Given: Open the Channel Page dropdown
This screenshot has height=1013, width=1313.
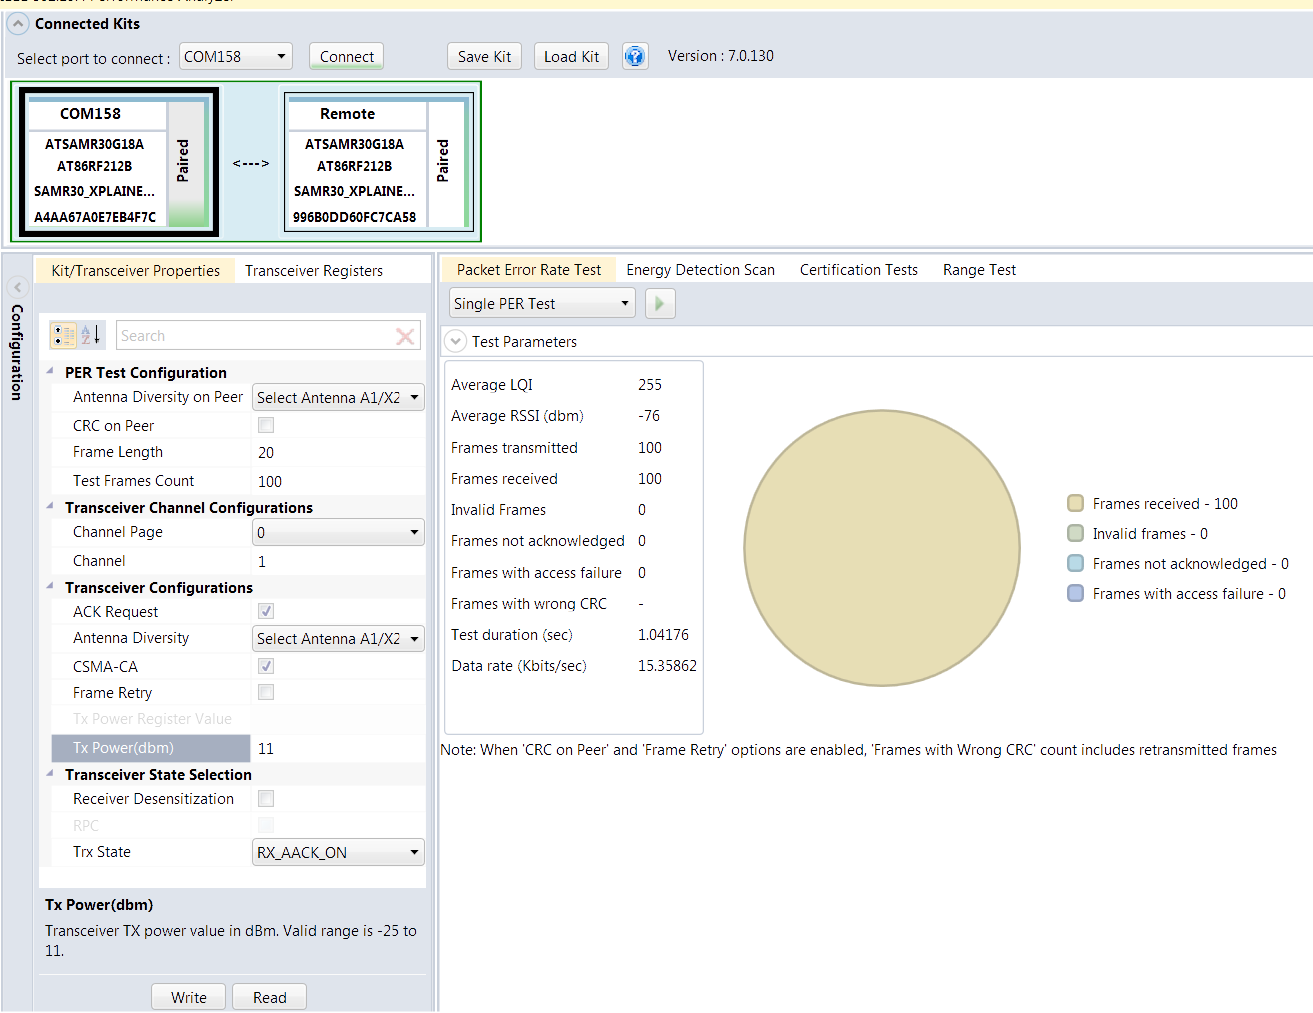Looking at the screenshot, I should pos(338,532).
